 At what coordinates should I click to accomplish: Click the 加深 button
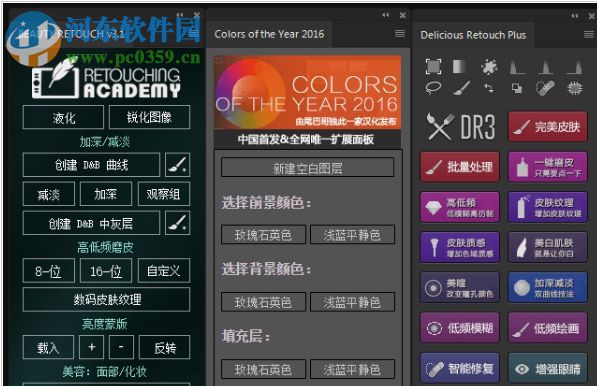click(x=106, y=194)
